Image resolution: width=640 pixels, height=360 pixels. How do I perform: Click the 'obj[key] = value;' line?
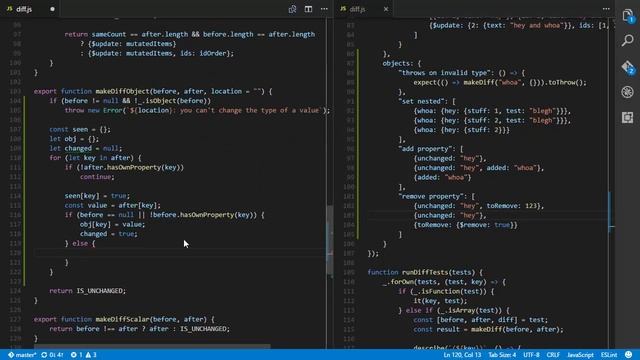[x=112, y=224]
